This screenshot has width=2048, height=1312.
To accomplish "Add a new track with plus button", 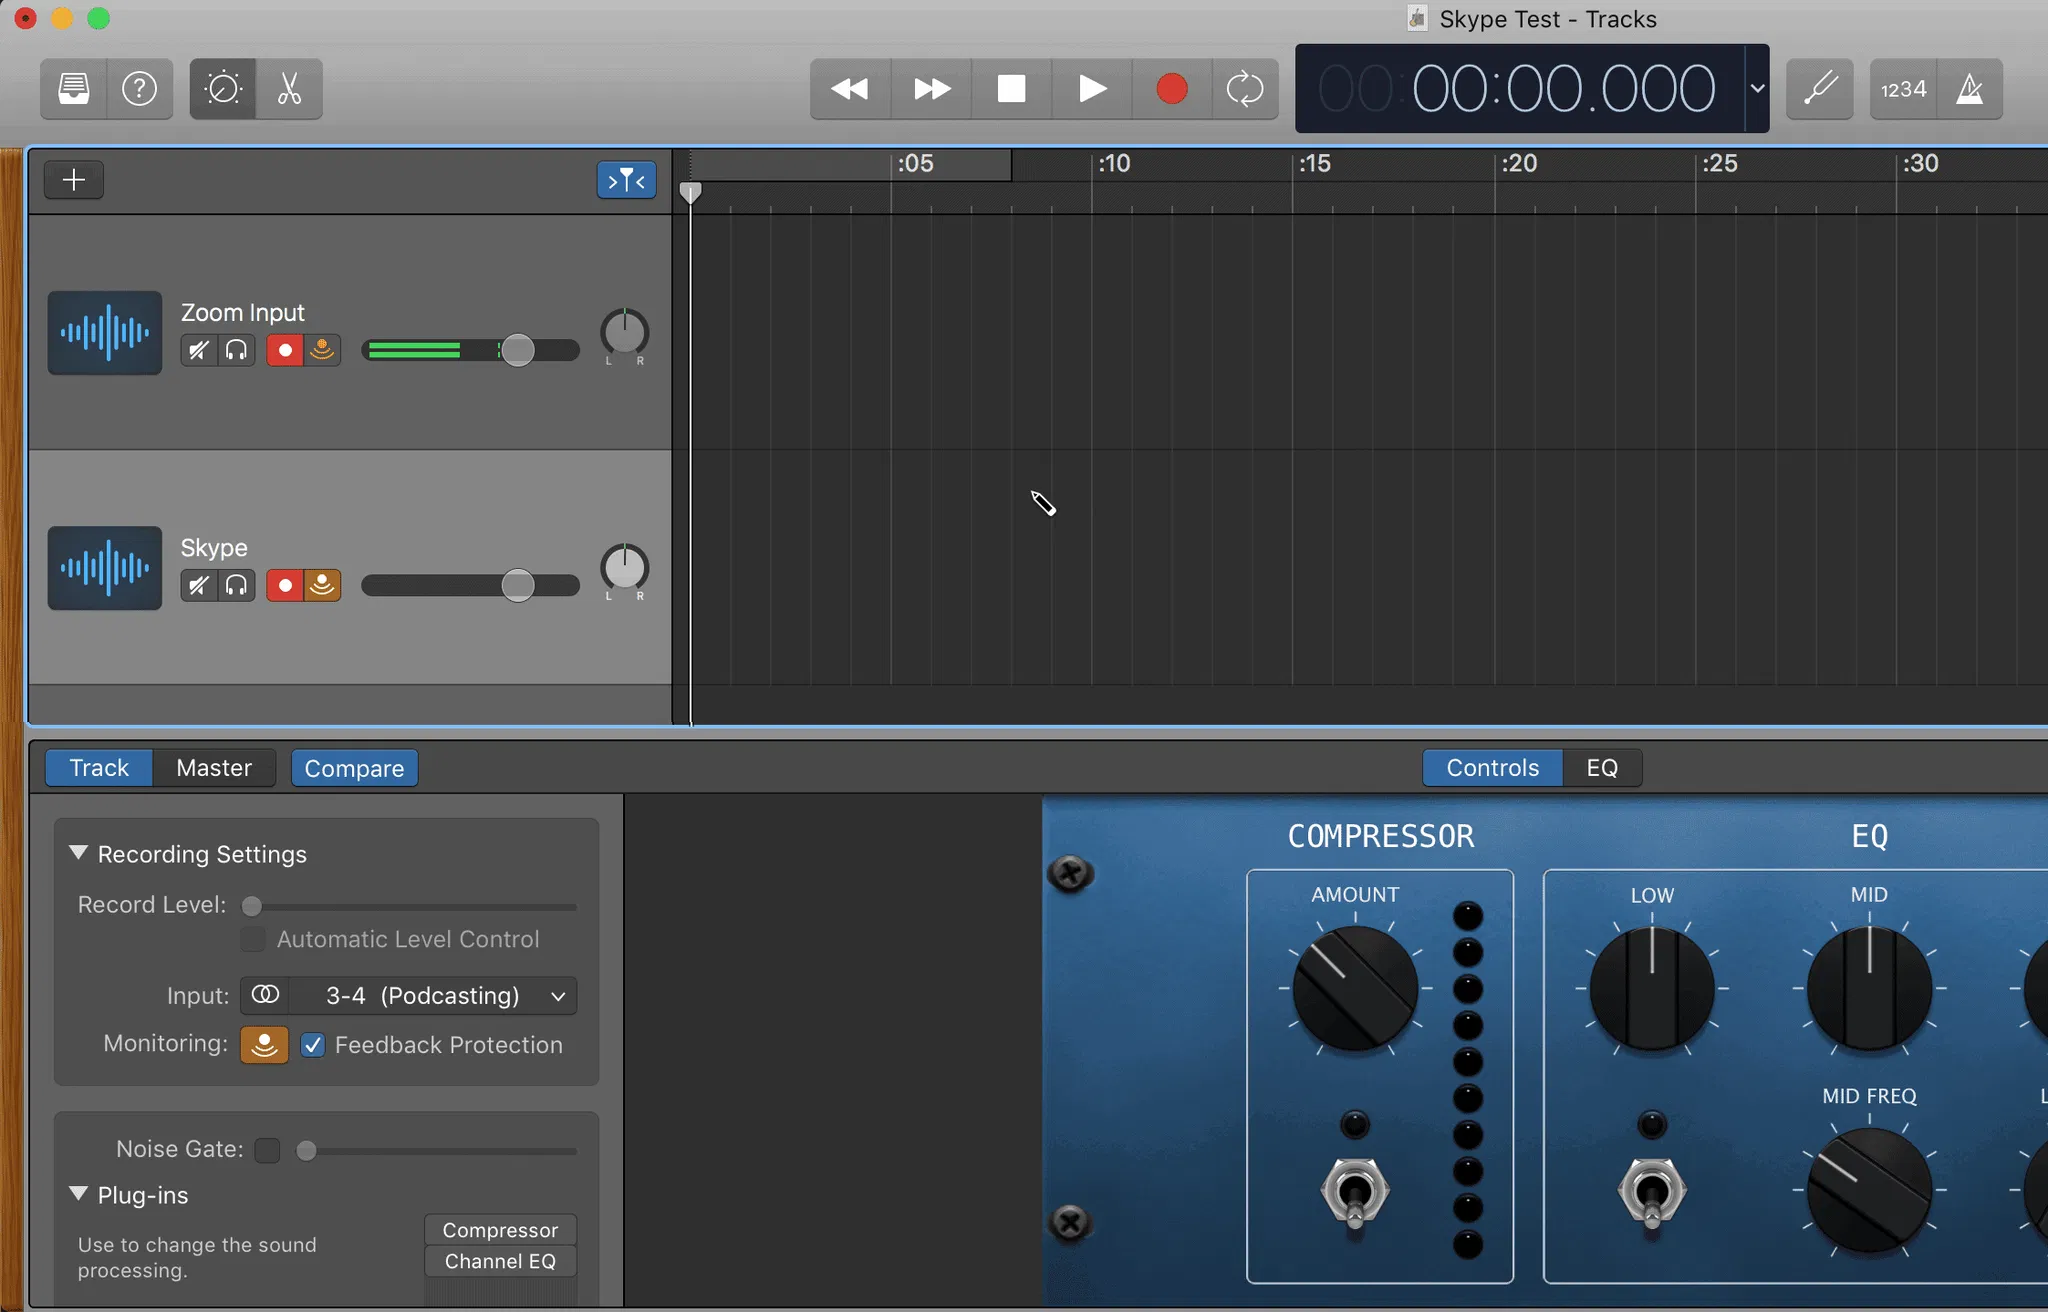I will pos(74,180).
